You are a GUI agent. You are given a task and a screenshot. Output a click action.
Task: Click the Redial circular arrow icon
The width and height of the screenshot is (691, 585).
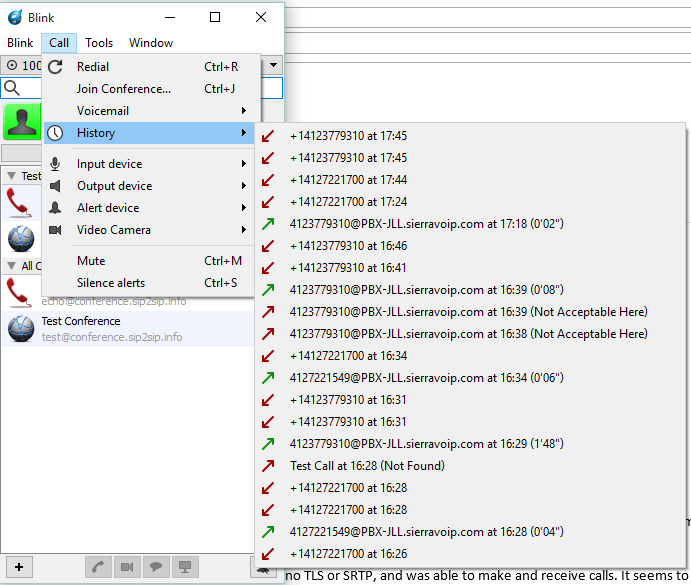pyautogui.click(x=55, y=67)
